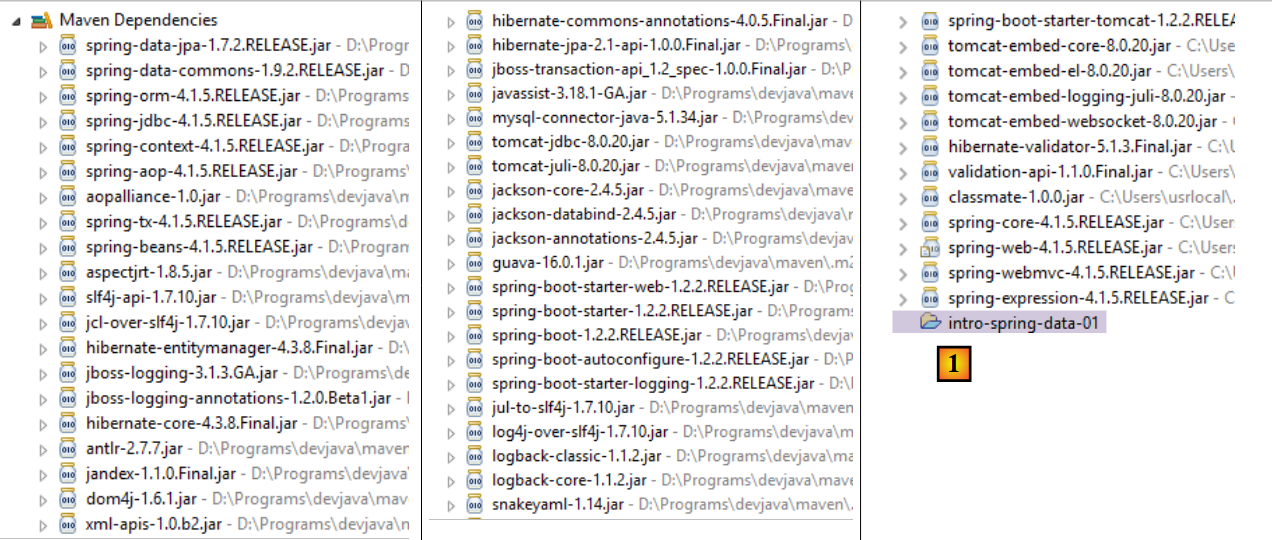This screenshot has height=540, width=1272.
Task: Click the mysql-connector-java-5.1.34.jar jar icon
Action: point(474,117)
